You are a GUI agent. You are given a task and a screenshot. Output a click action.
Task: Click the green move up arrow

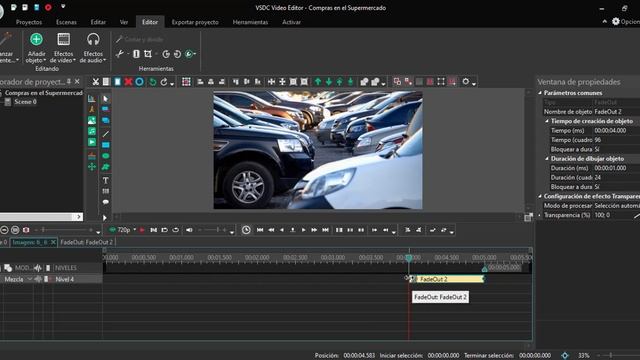(318, 82)
